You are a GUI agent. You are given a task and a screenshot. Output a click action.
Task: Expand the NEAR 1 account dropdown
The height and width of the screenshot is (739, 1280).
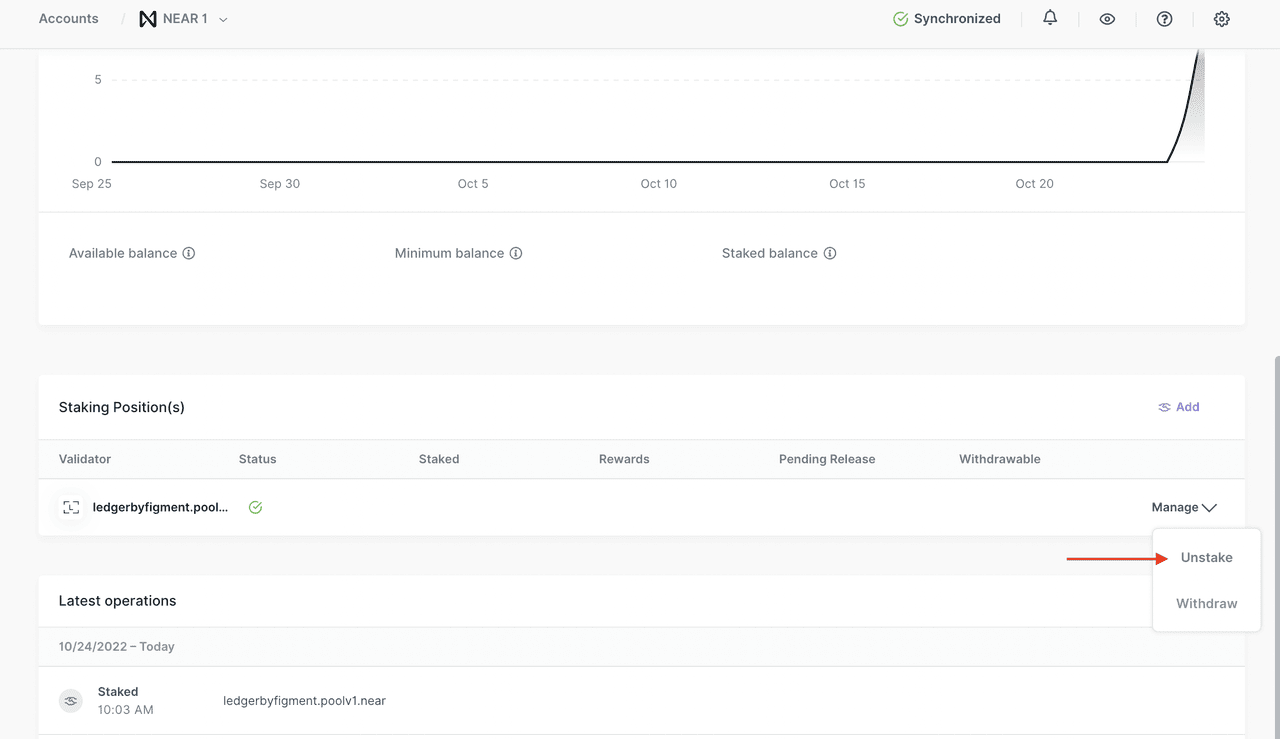point(223,19)
